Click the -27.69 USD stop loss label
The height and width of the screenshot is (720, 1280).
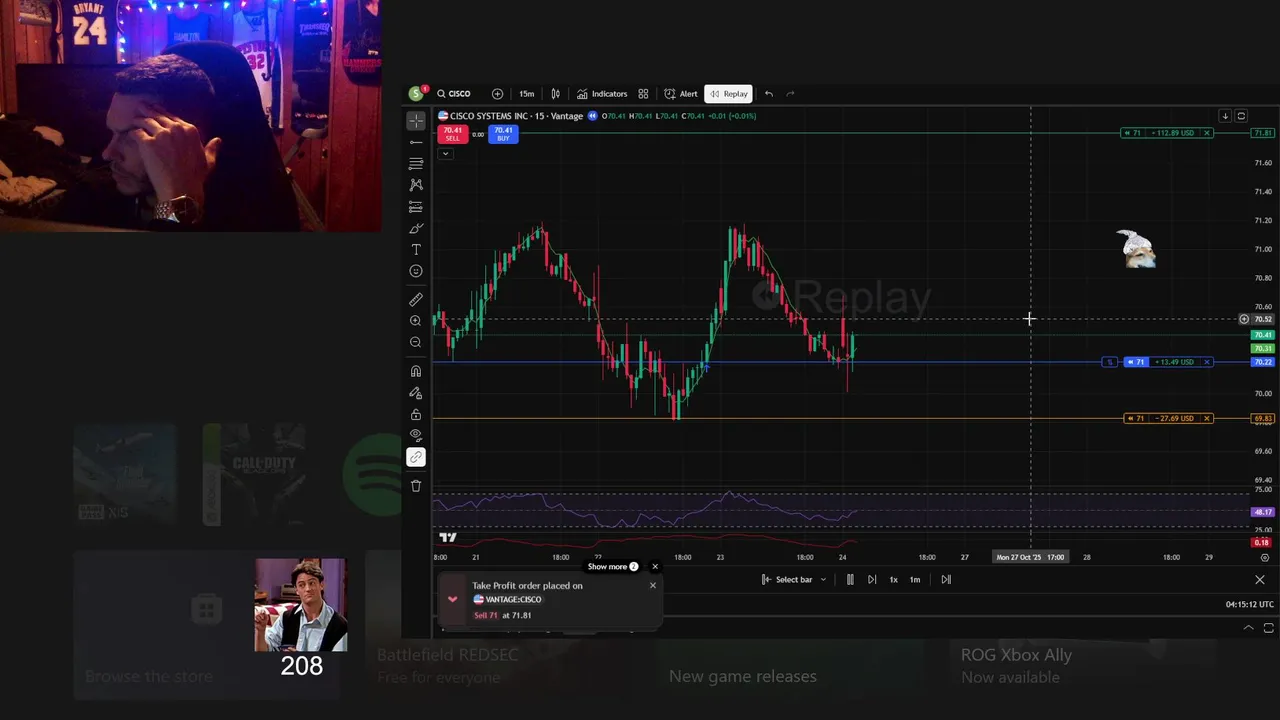(1175, 418)
